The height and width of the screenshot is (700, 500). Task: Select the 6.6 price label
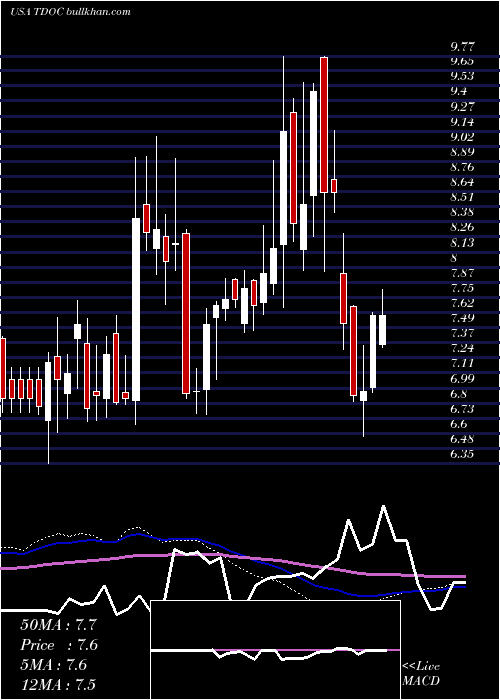point(459,425)
